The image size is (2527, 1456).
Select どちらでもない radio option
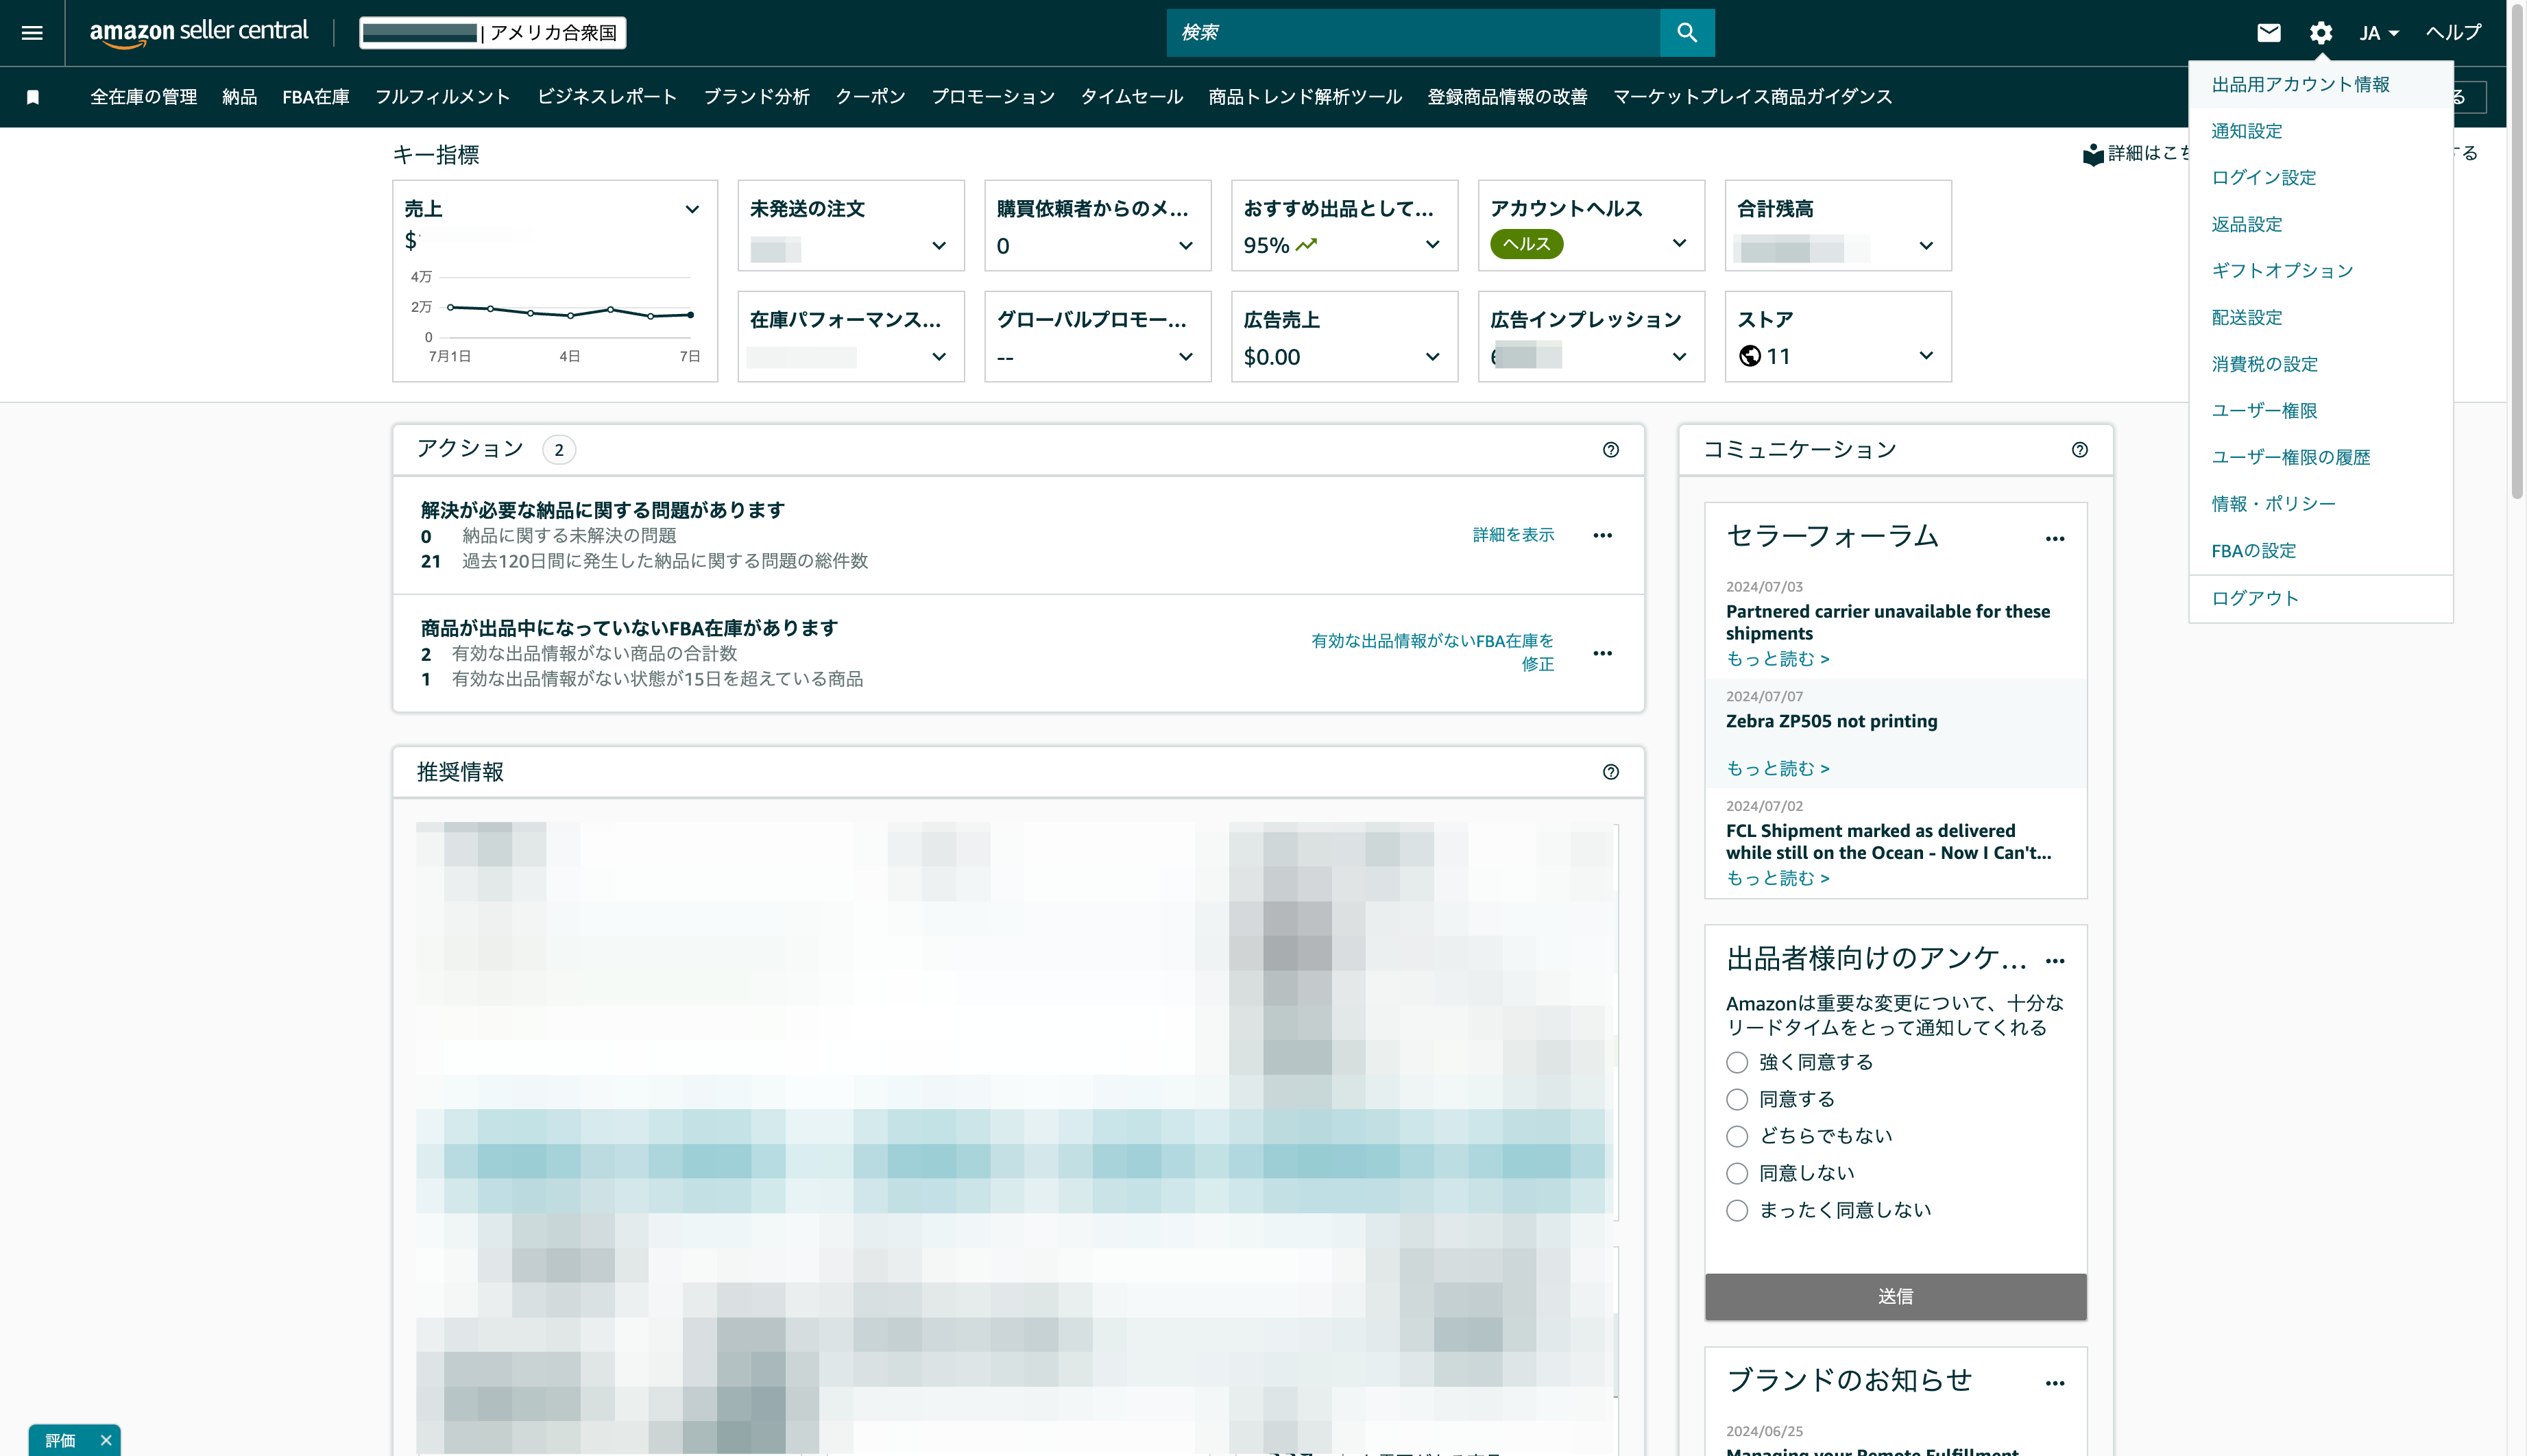[x=1737, y=1137]
